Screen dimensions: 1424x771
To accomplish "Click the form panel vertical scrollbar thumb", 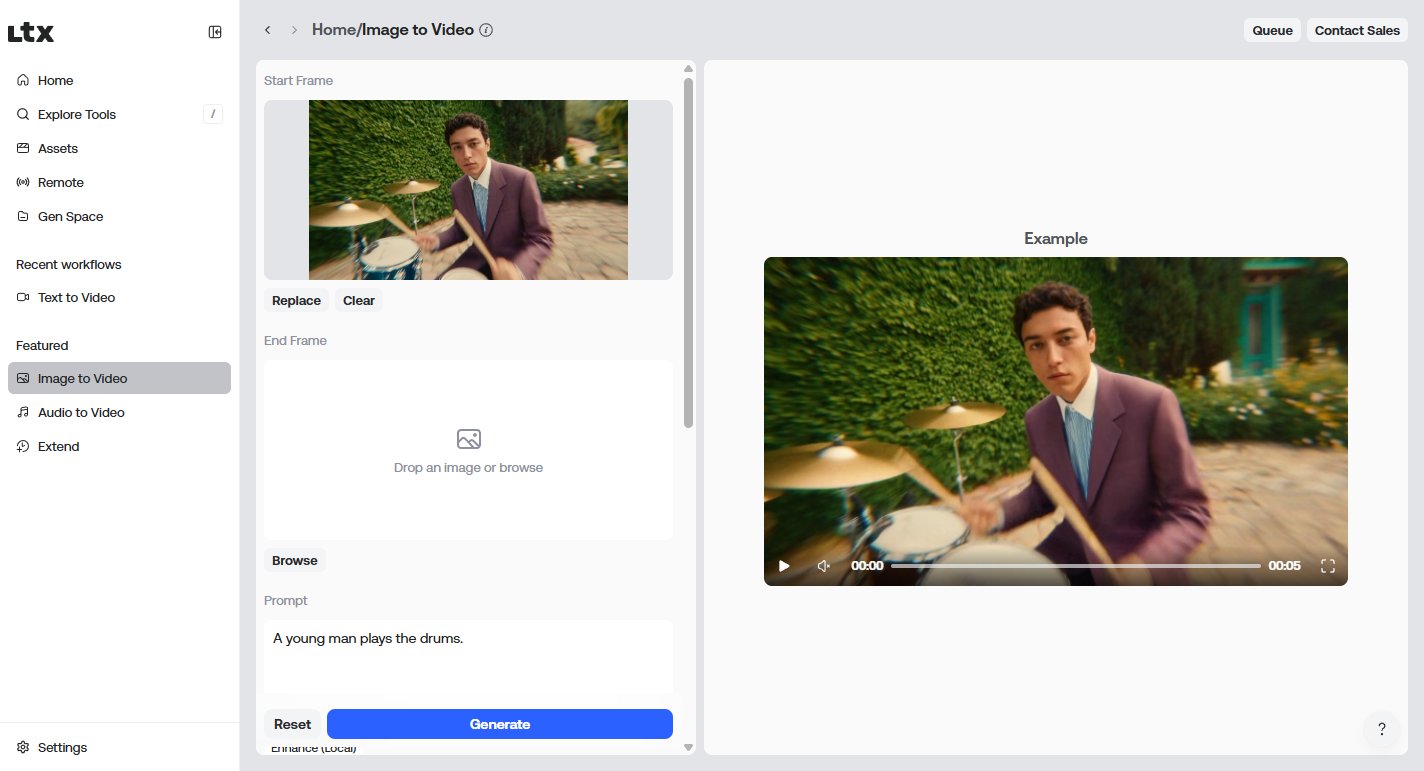I will point(688,253).
